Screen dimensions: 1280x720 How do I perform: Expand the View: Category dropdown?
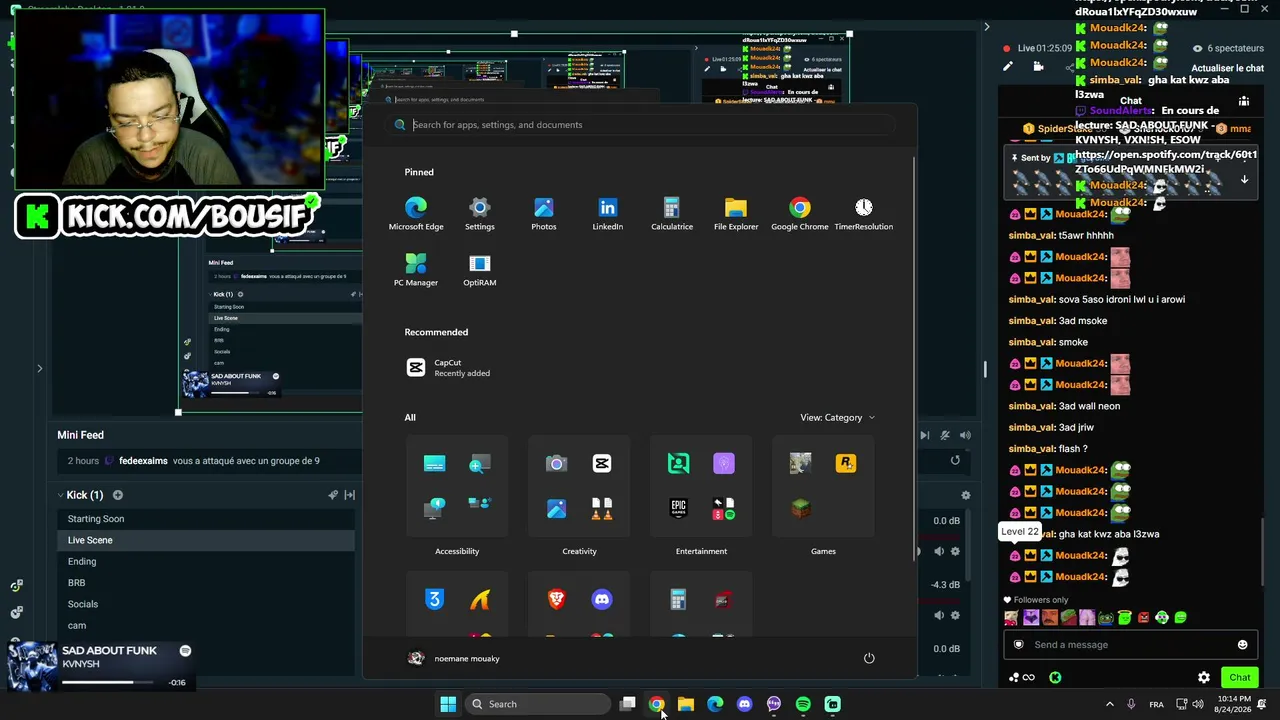tap(837, 417)
